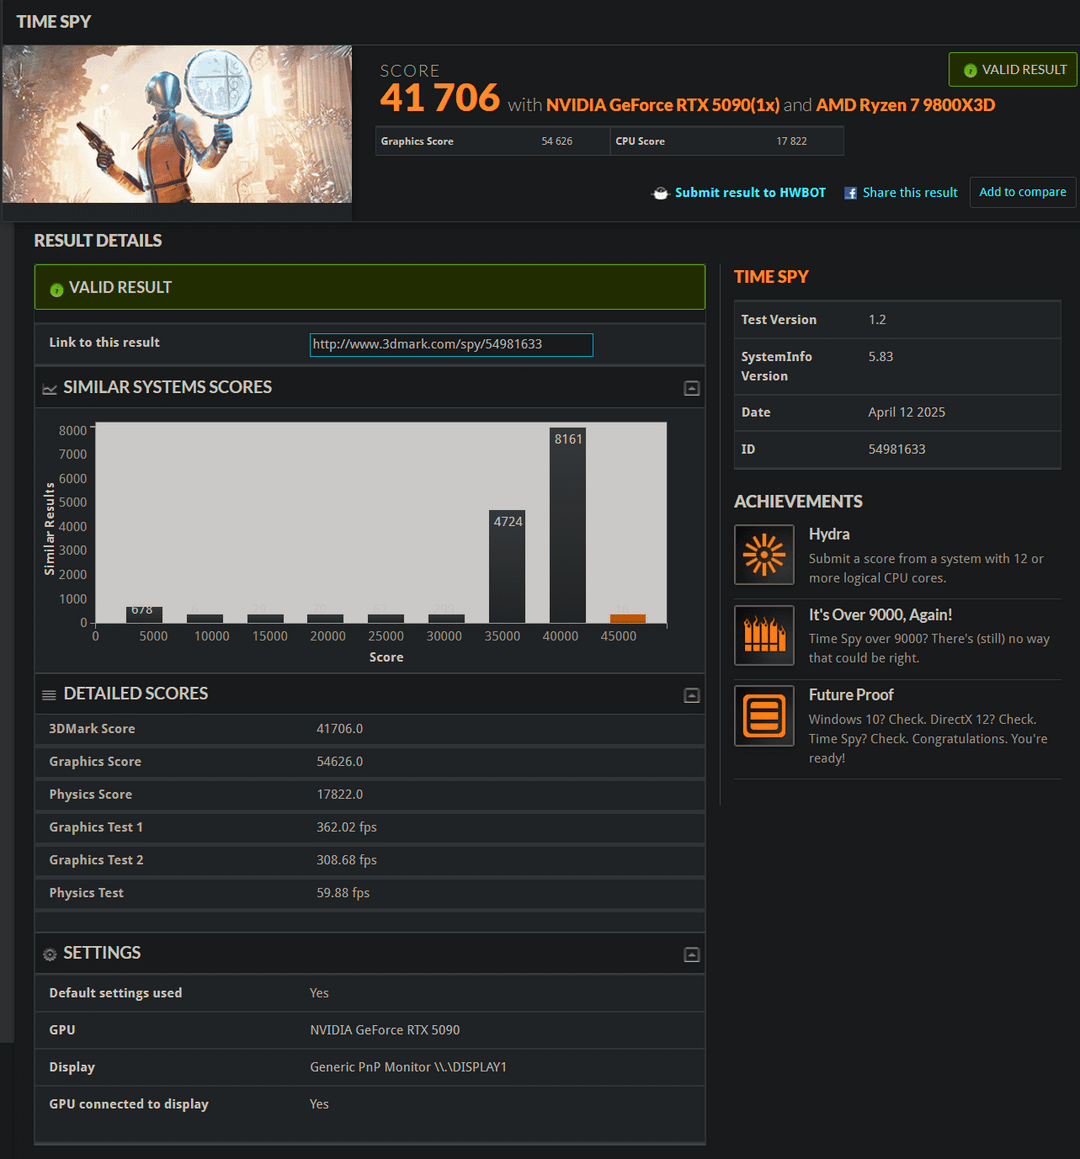Click the ACHIEVEMENTS heading

coord(798,502)
